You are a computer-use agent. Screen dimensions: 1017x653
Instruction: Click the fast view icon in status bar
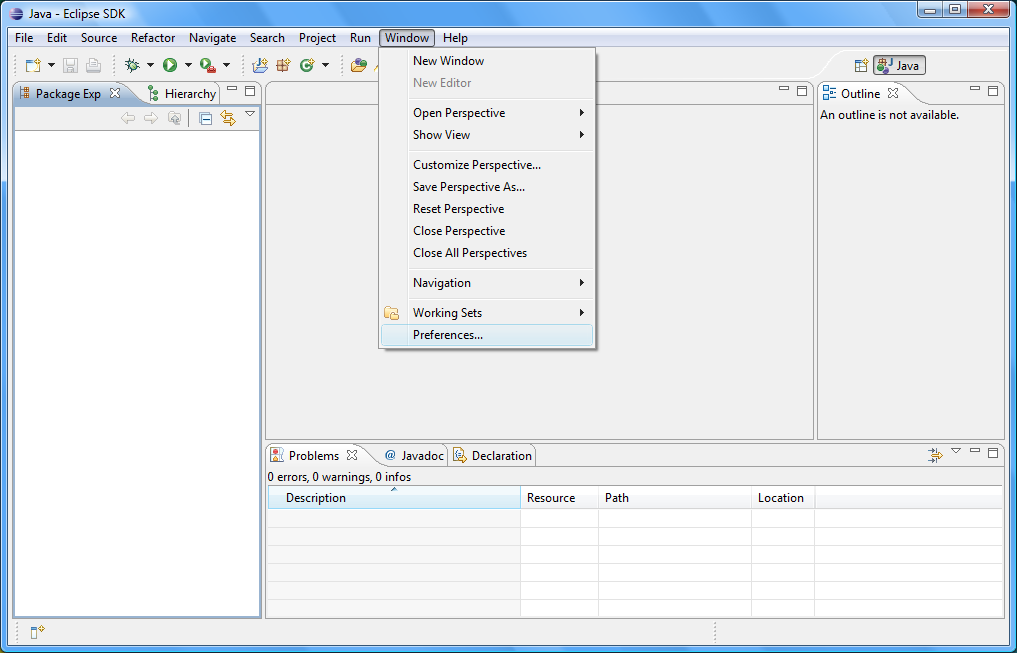click(x=37, y=632)
